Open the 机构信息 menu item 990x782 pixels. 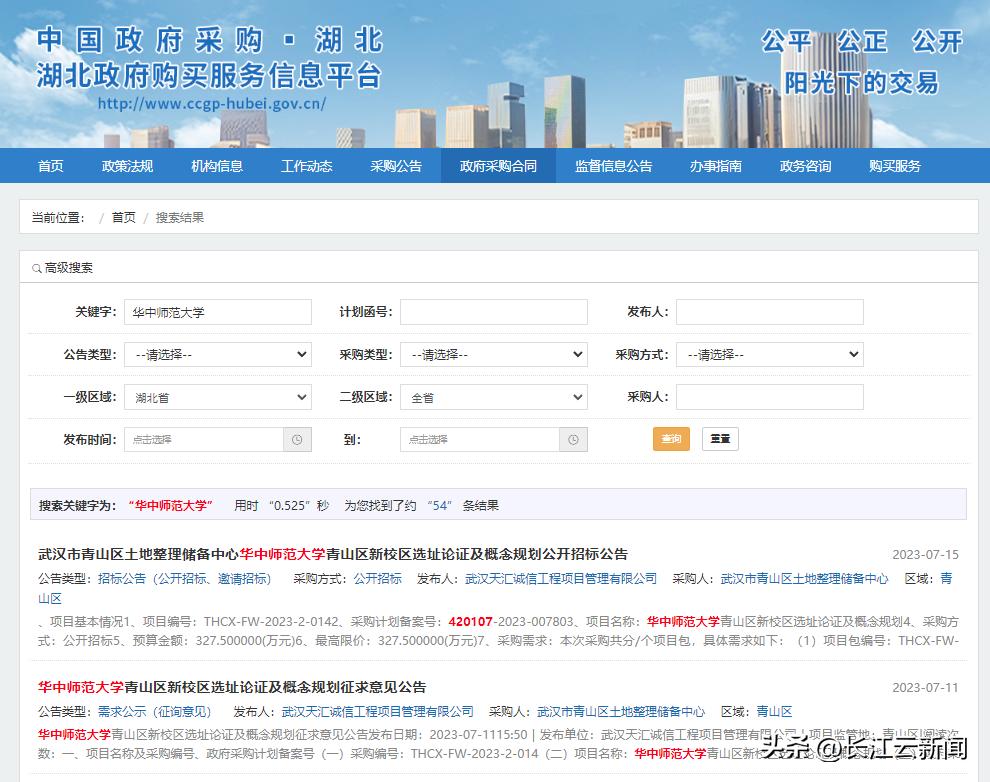pos(217,166)
